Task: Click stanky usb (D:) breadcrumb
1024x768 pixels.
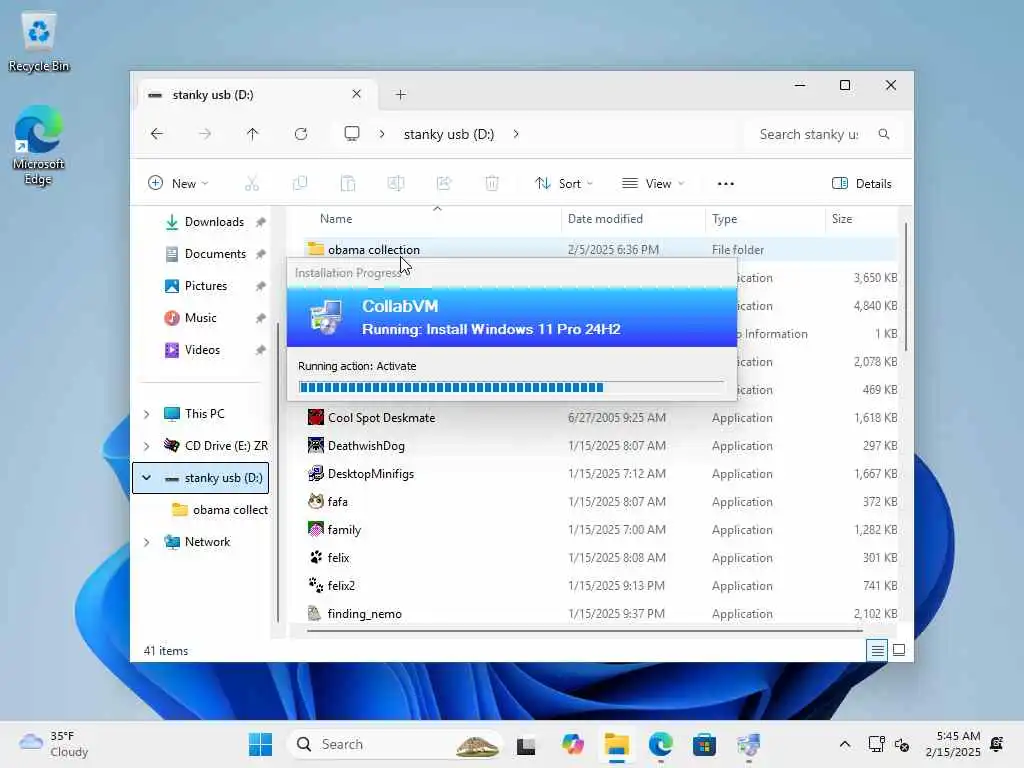Action: point(449,134)
